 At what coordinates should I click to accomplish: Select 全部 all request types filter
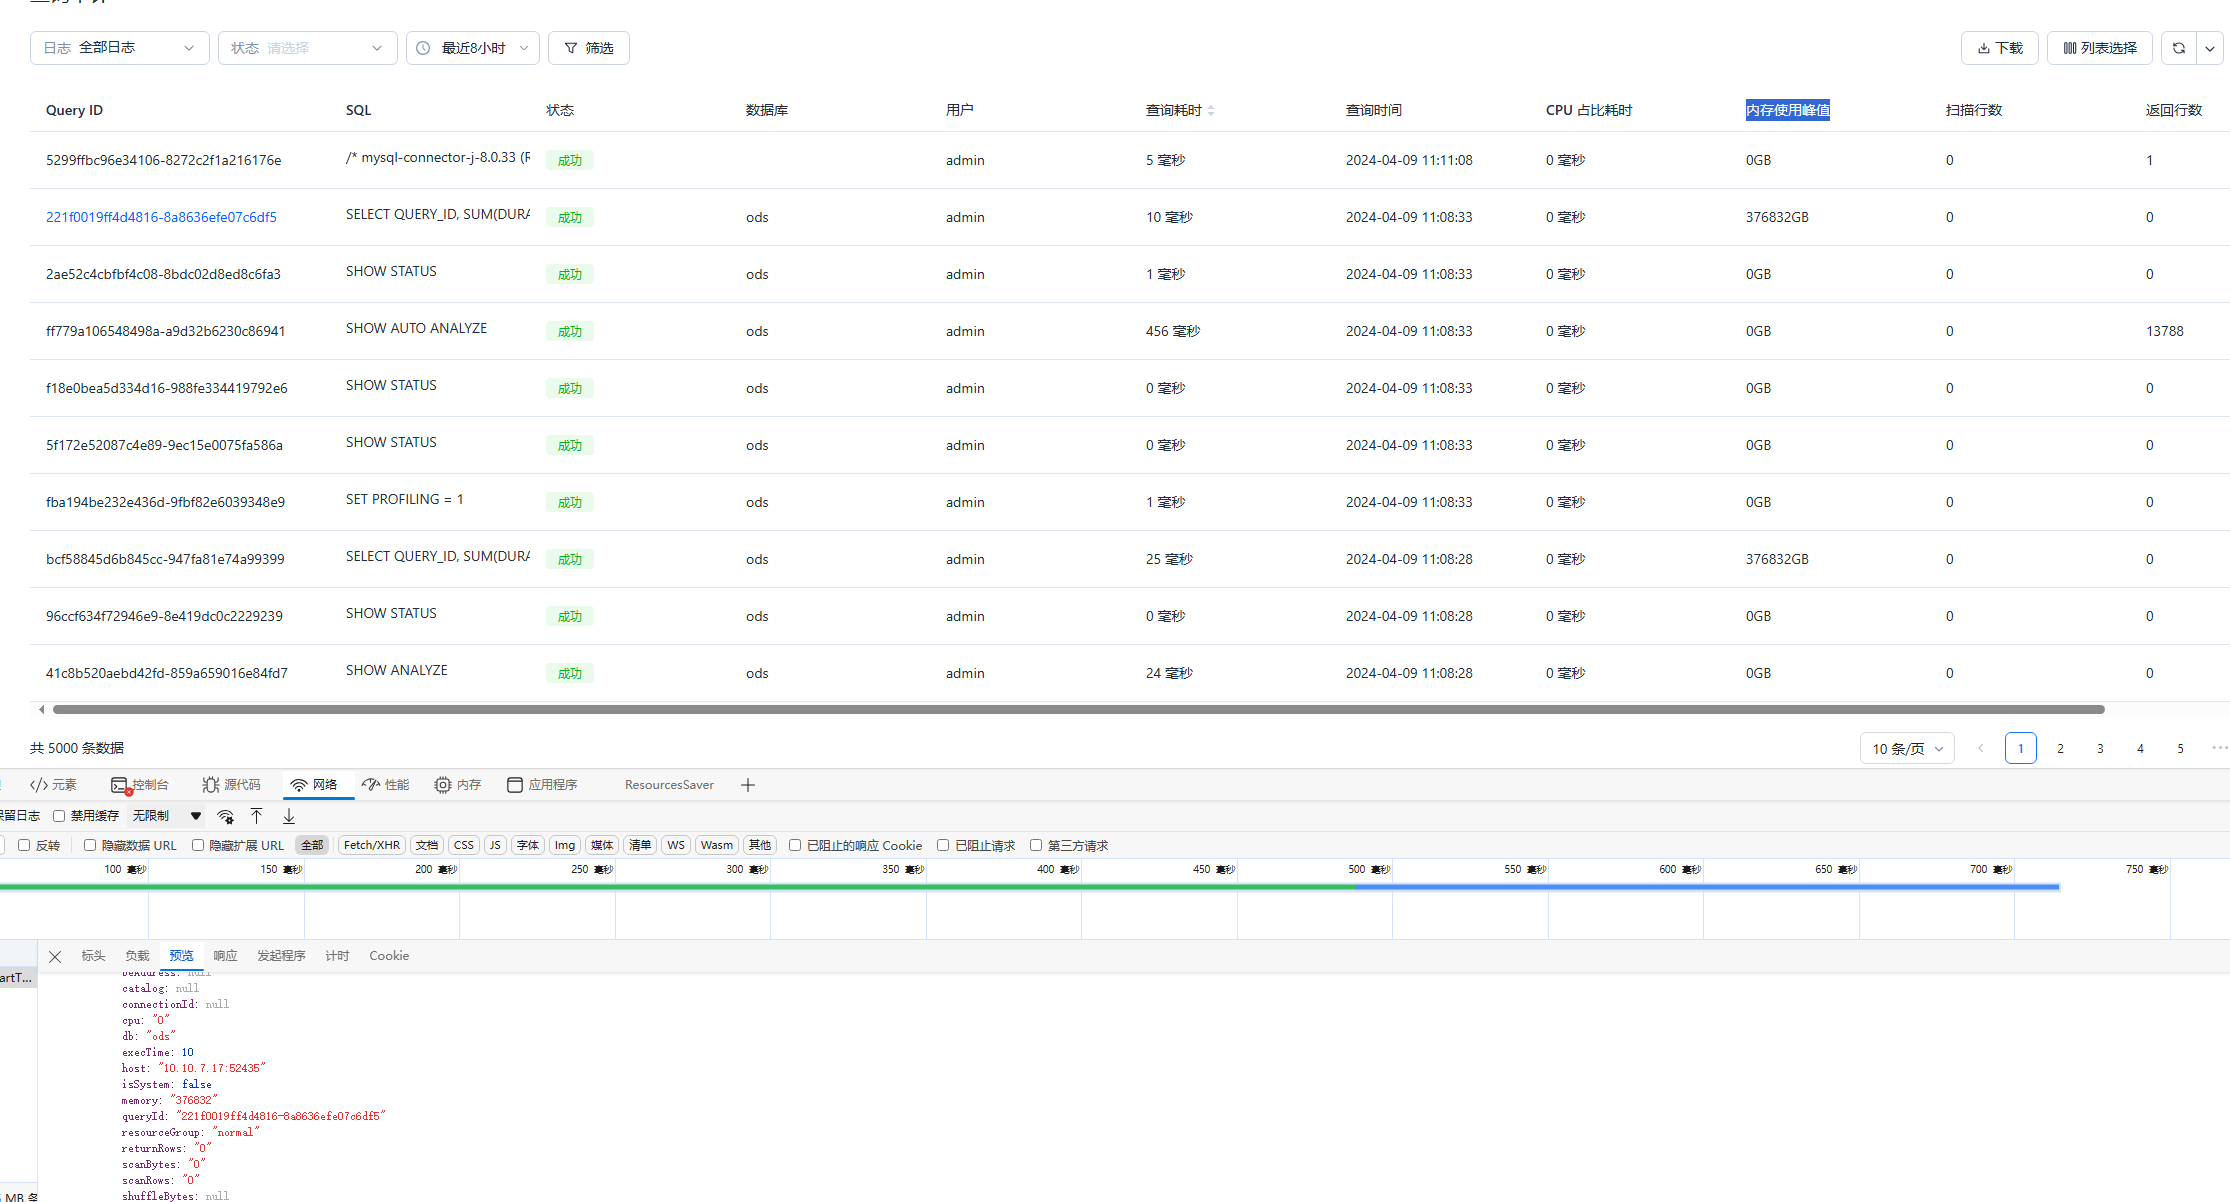pos(312,845)
